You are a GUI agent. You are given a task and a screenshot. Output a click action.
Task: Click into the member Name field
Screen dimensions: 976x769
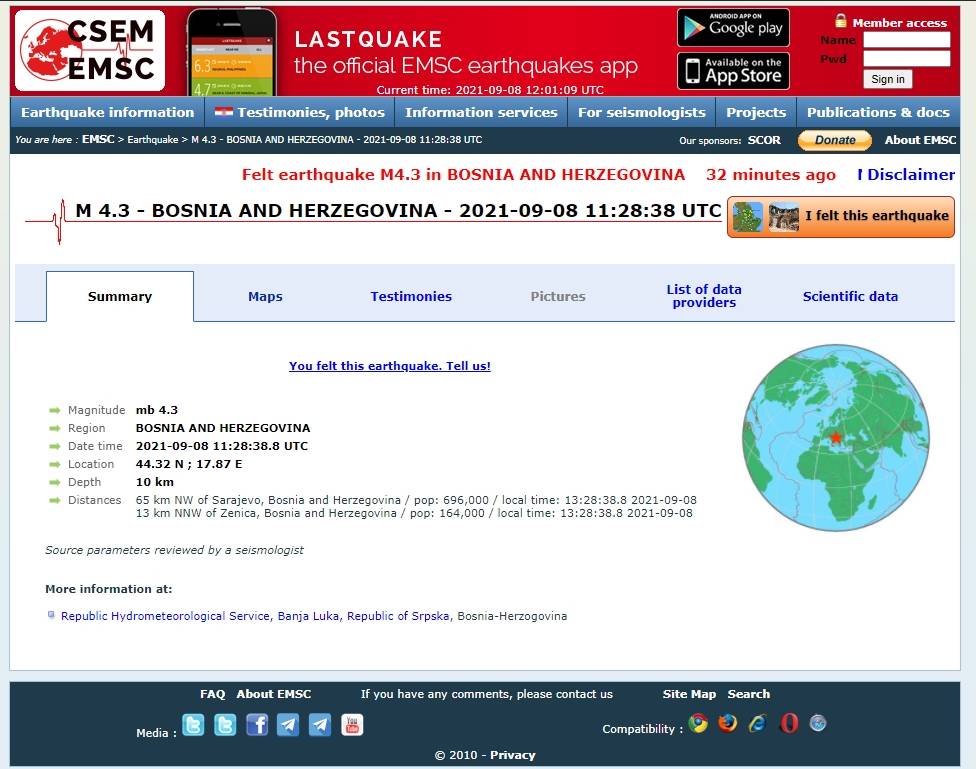coord(906,40)
